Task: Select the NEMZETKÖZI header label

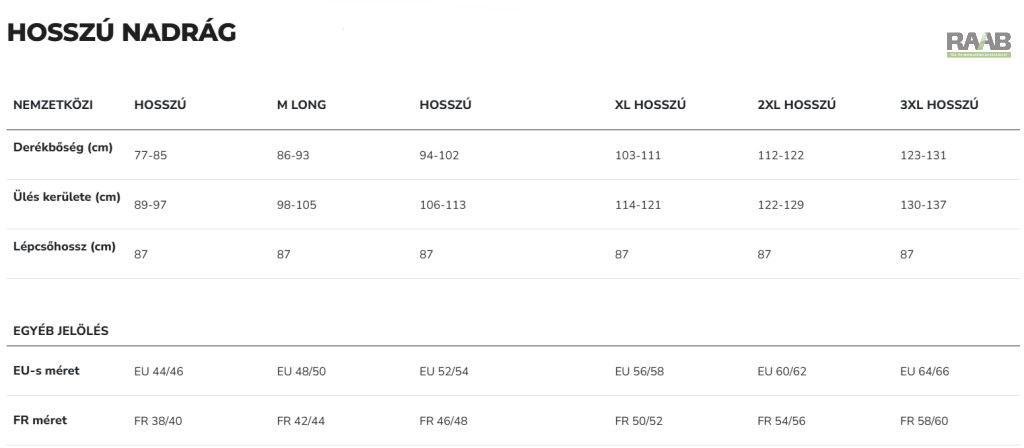Action: pos(51,105)
